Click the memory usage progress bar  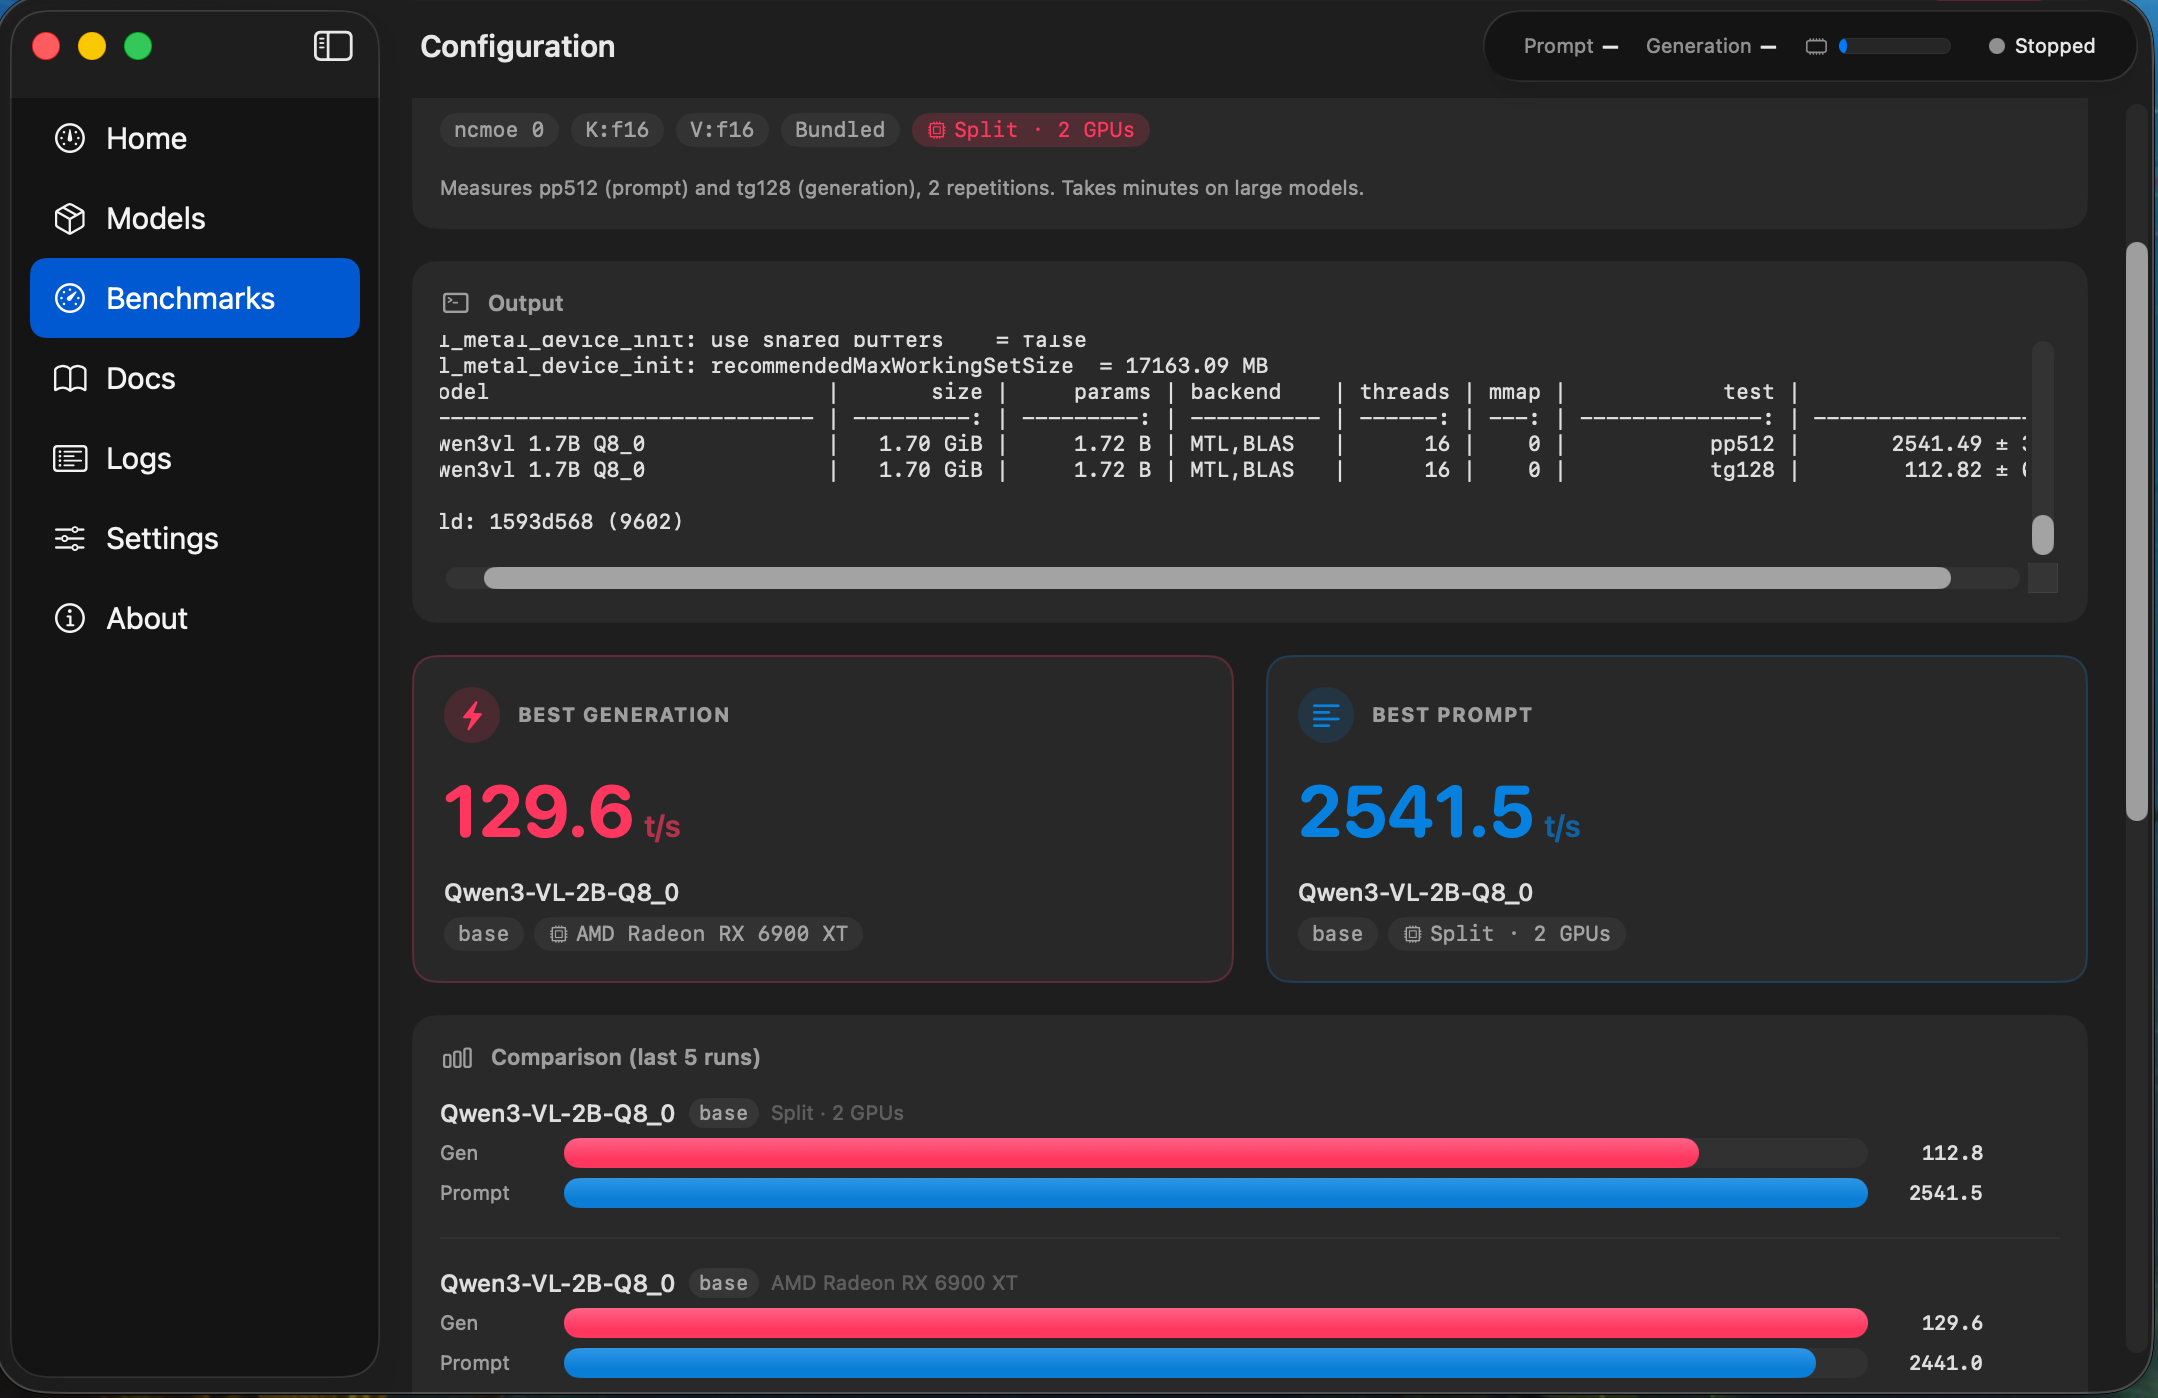tap(1894, 46)
